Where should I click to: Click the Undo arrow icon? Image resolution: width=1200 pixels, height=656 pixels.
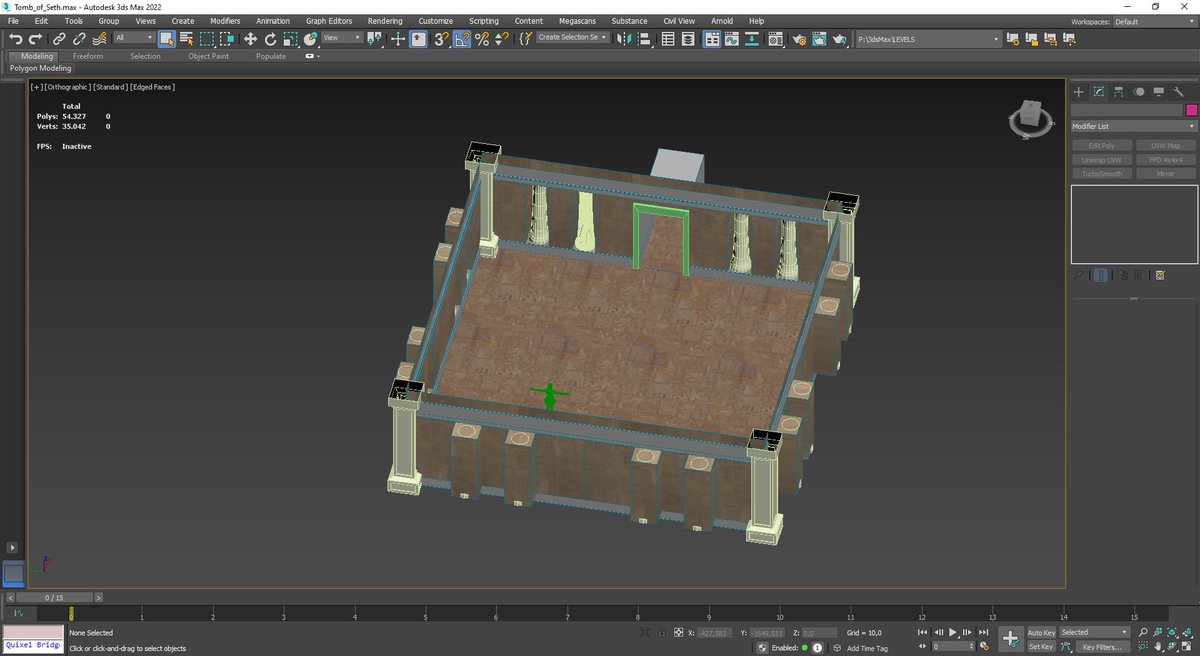(x=16, y=38)
